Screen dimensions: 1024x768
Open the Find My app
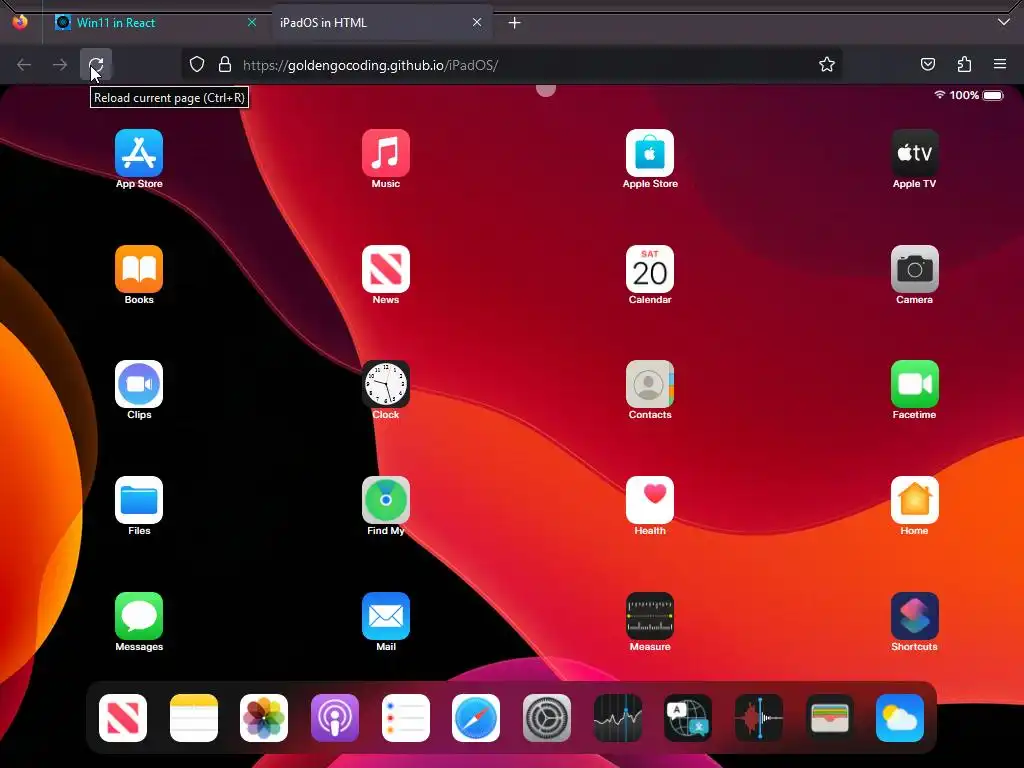coord(385,500)
